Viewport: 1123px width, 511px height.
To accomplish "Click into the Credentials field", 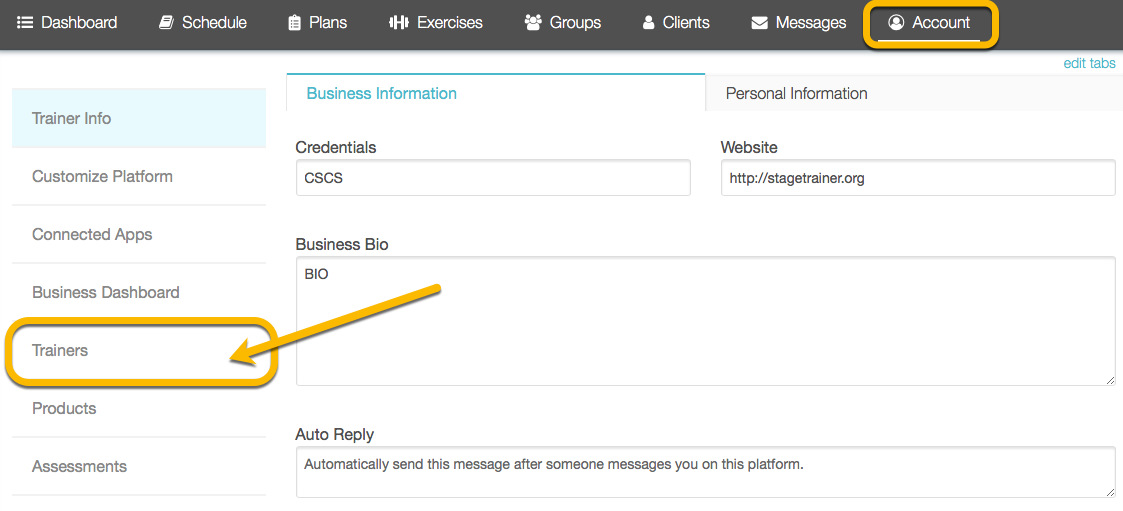I will [x=493, y=178].
